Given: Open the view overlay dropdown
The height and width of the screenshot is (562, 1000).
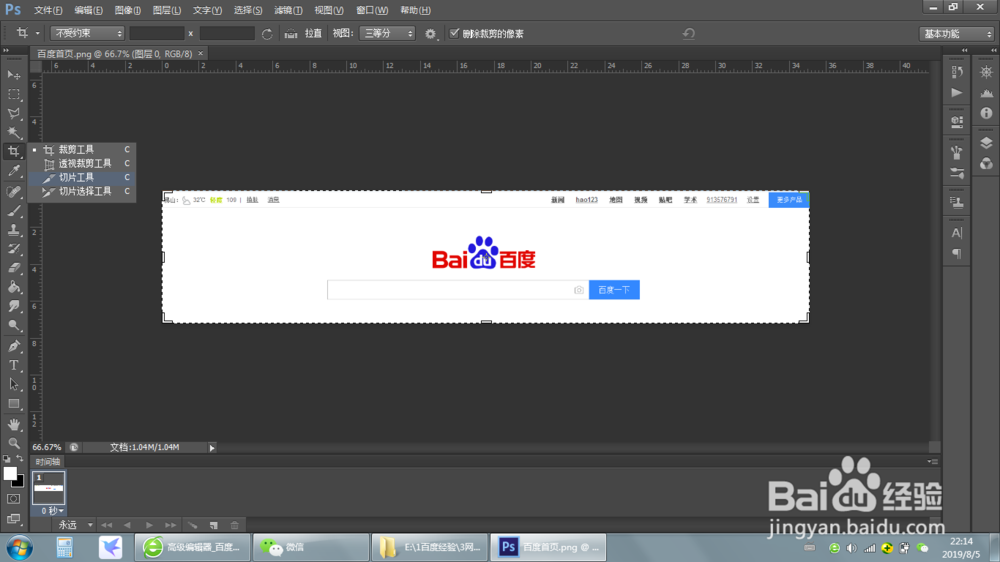Looking at the screenshot, I should click(388, 33).
